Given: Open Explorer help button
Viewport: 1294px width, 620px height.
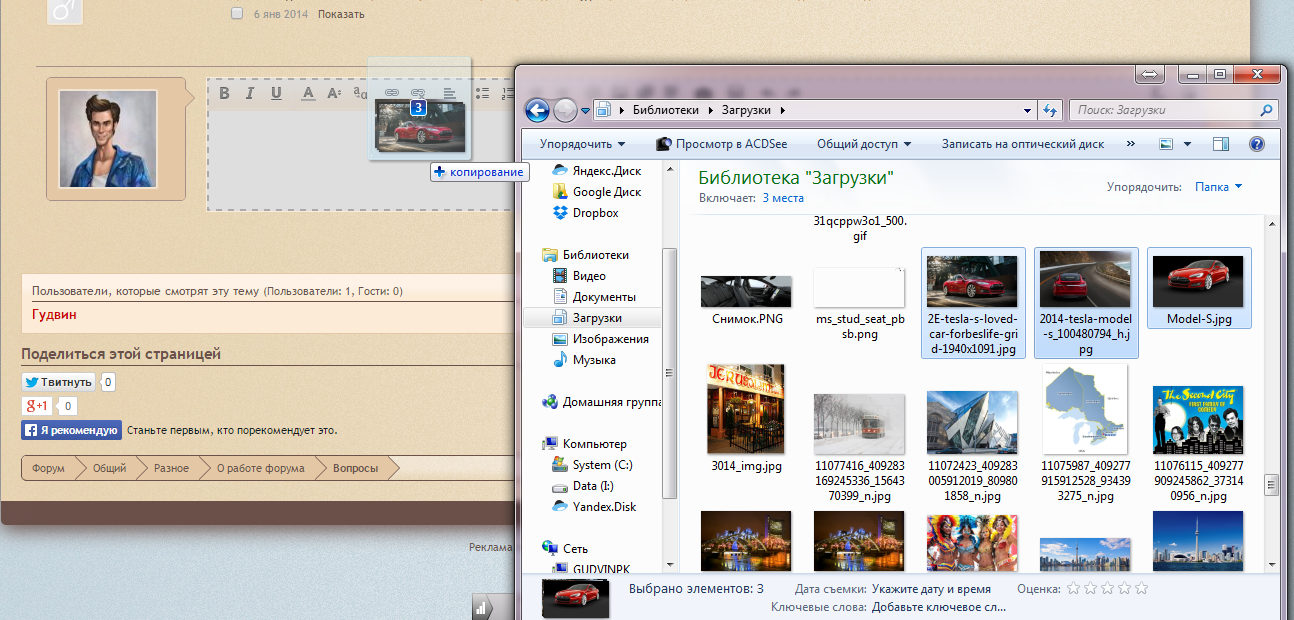Looking at the screenshot, I should (x=1257, y=144).
